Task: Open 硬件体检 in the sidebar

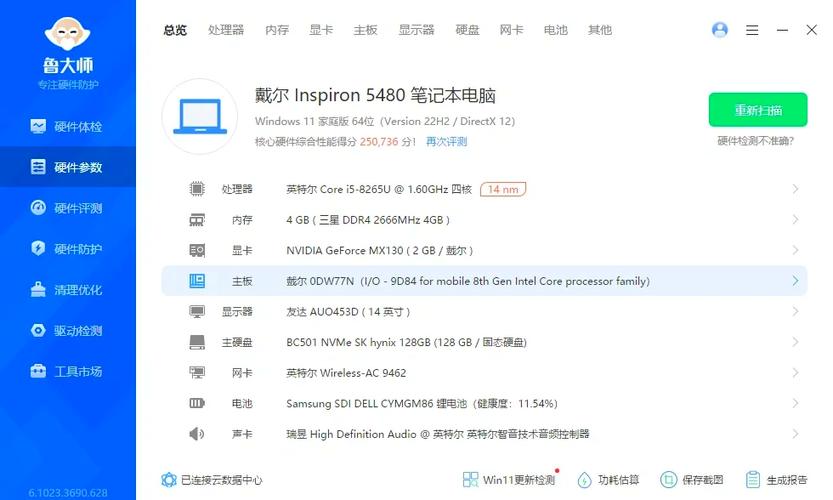Action: click(x=67, y=126)
